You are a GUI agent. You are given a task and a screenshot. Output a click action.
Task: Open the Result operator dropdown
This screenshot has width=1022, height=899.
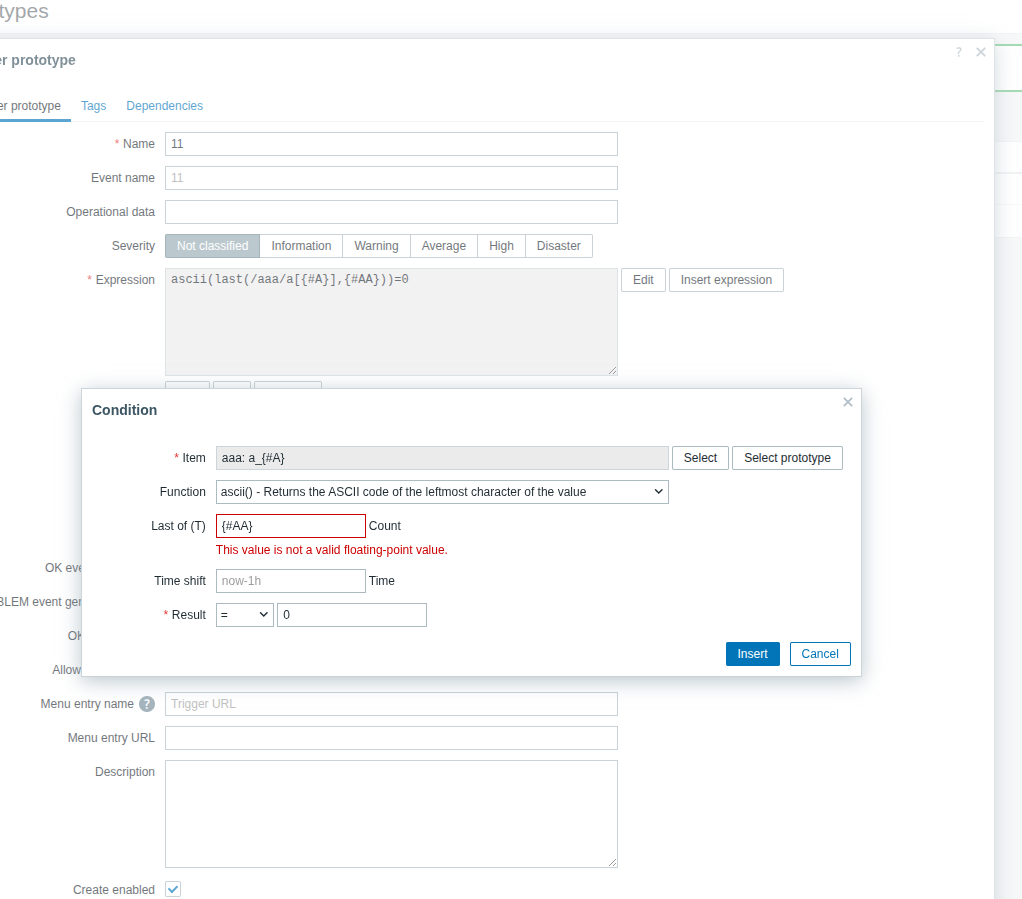[244, 615]
